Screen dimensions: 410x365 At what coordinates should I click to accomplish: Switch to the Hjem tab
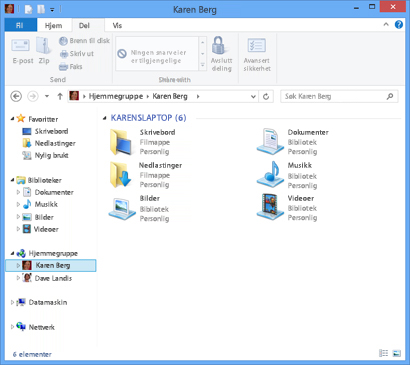53,26
